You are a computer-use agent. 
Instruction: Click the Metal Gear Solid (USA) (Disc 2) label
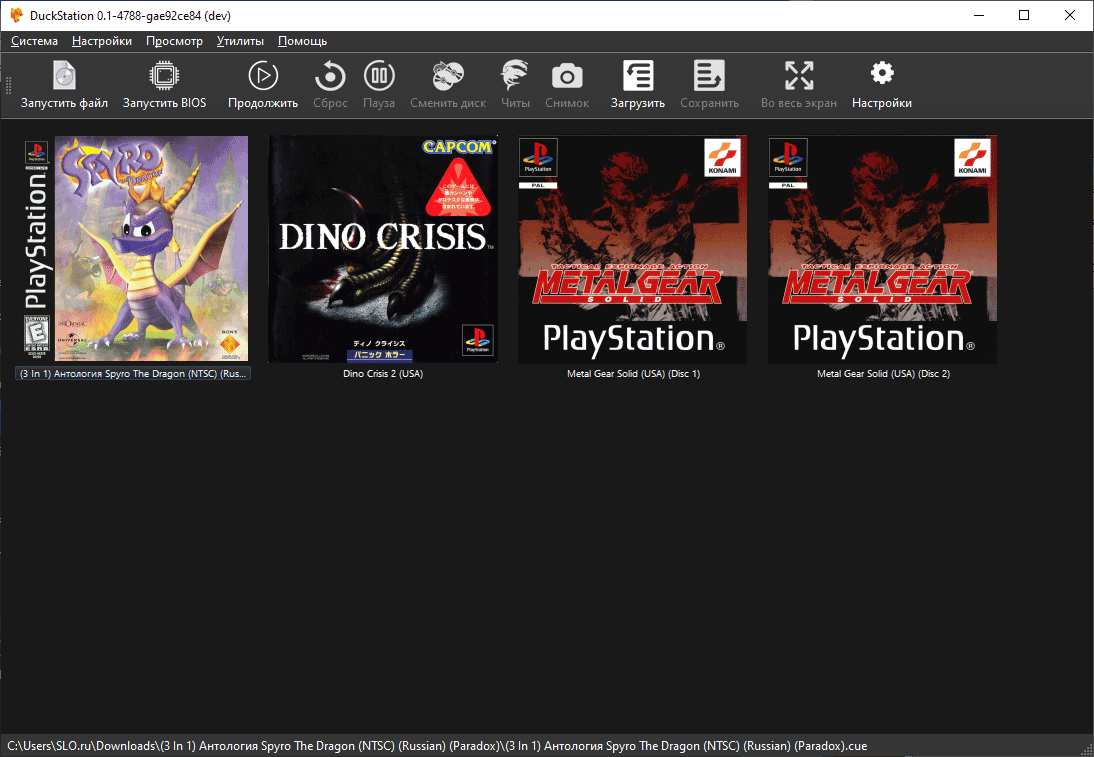pyautogui.click(x=883, y=373)
